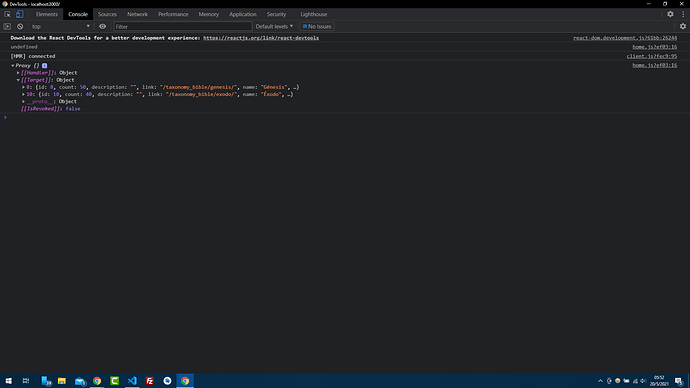Open DevTools settings gear in tab bar
This screenshot has height=388, width=690.
(x=670, y=14)
